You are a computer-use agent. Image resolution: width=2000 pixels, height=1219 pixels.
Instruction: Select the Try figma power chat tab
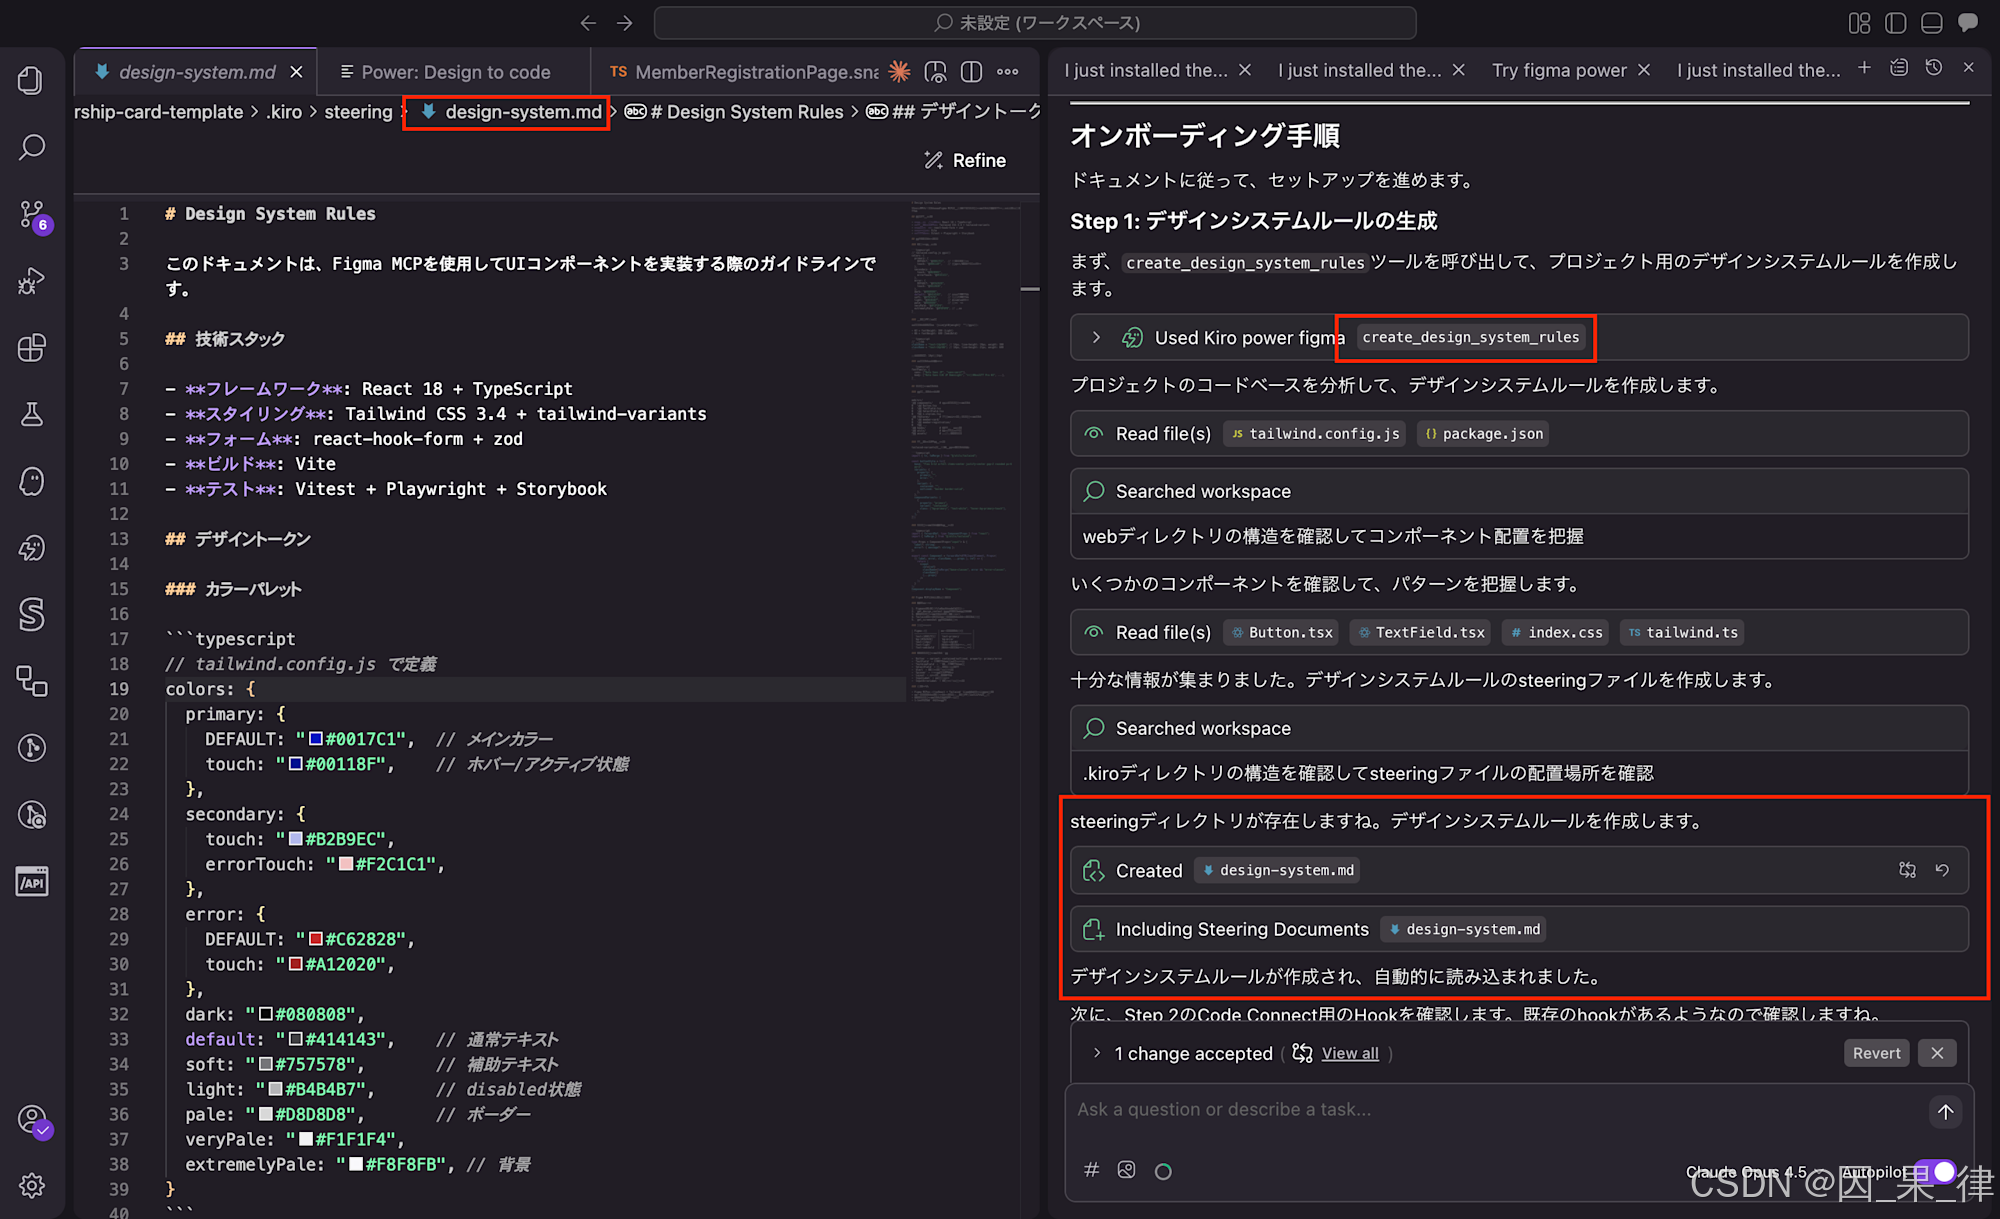(x=1558, y=70)
